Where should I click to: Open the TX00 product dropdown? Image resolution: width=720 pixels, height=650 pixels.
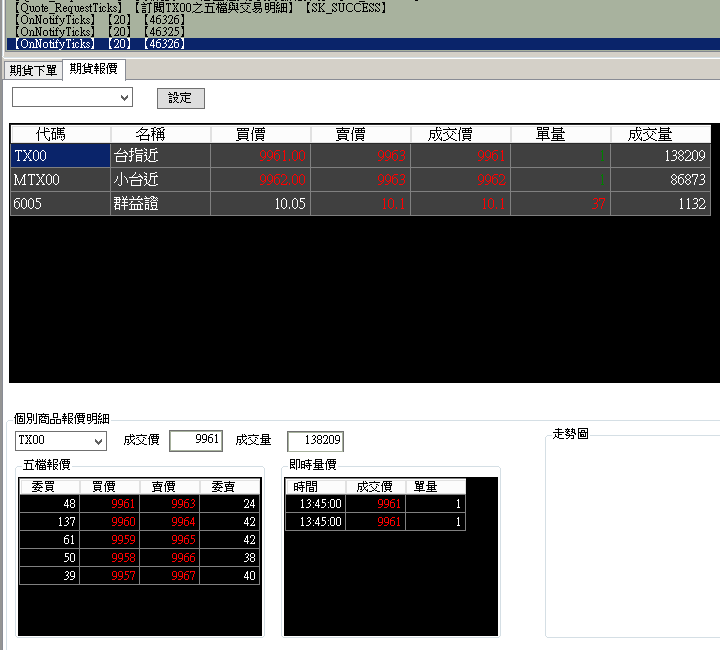coord(61,441)
